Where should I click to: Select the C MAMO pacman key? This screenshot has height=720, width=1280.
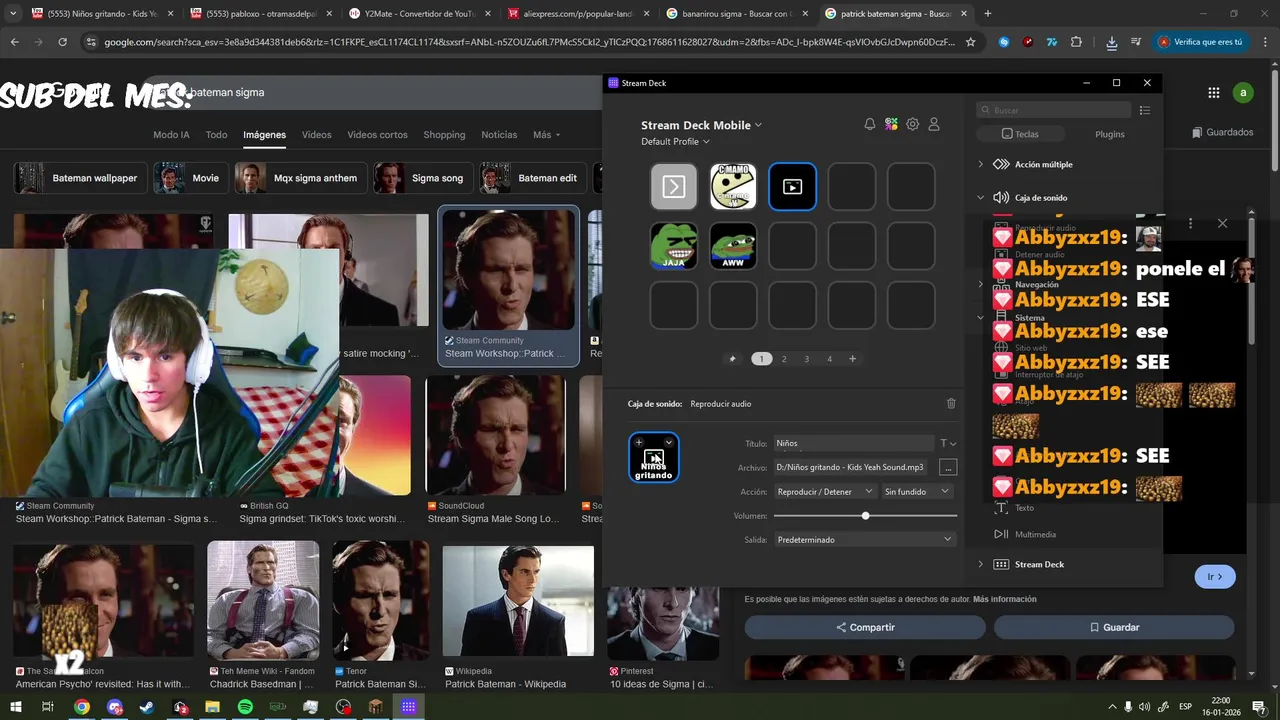point(733,187)
